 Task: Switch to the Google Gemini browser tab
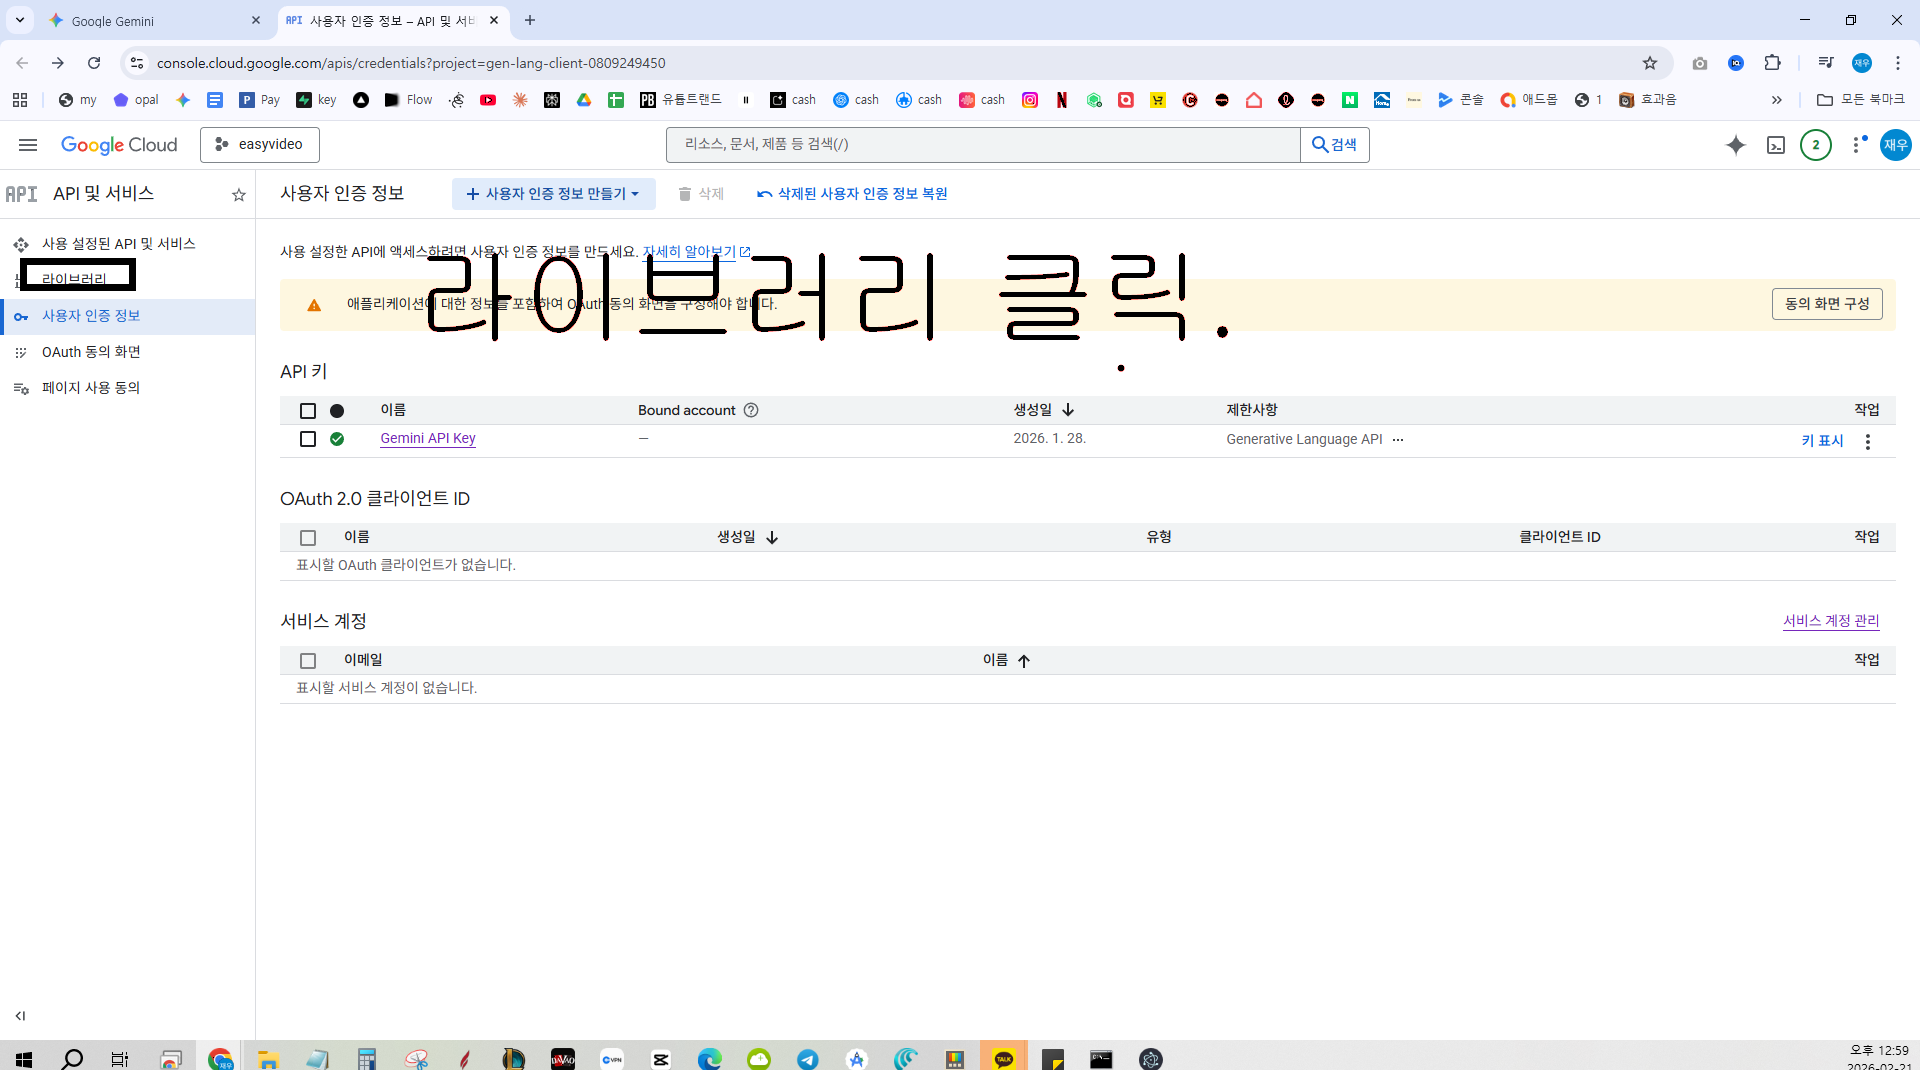(155, 20)
